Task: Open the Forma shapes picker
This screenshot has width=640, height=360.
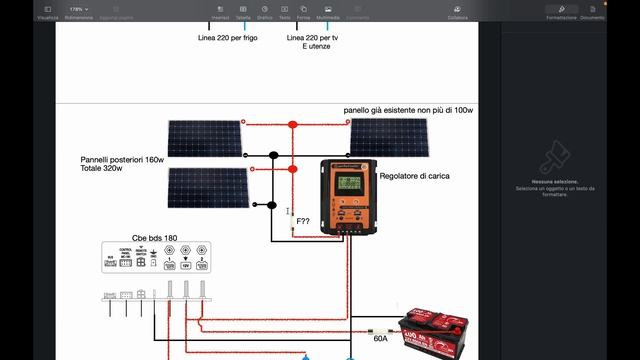Action: click(303, 12)
